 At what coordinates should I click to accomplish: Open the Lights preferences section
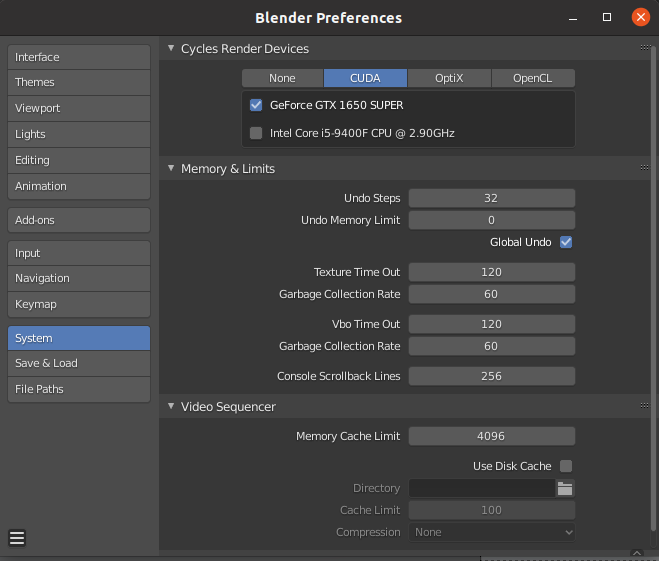click(x=79, y=134)
